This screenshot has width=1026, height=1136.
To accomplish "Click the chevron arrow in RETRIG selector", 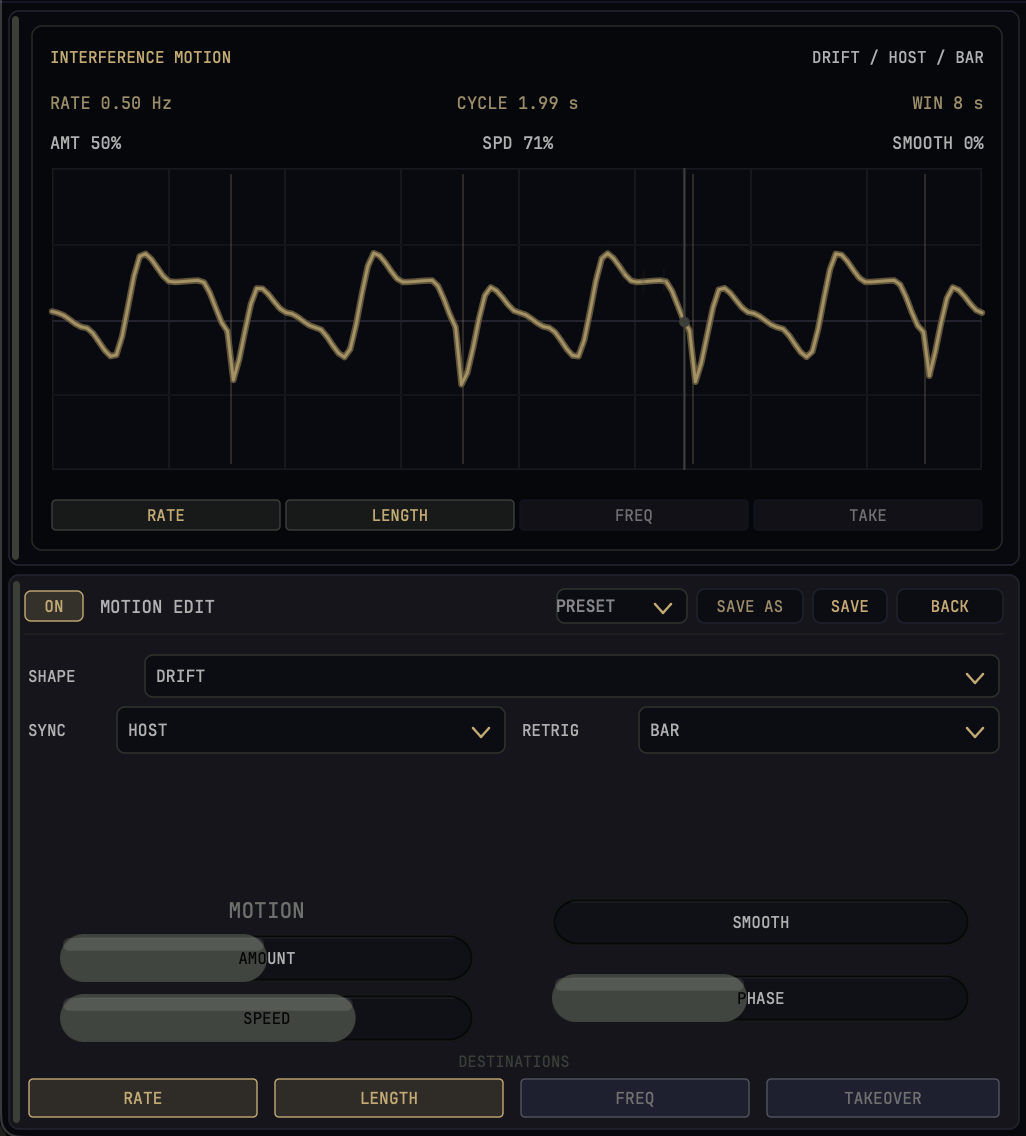I will (975, 732).
